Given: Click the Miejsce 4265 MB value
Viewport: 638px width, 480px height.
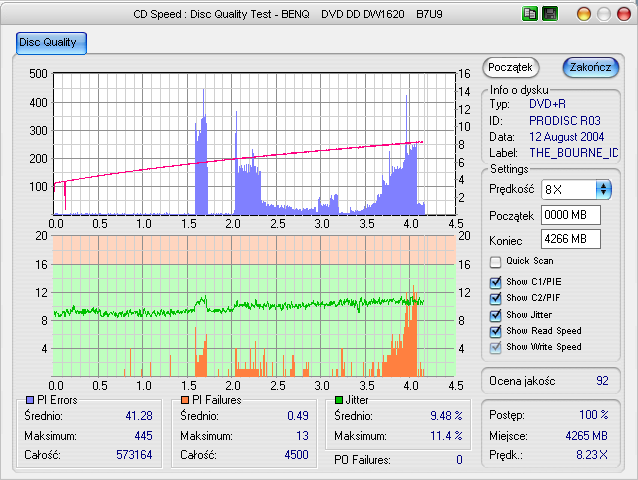Looking at the screenshot, I should coord(586,436).
